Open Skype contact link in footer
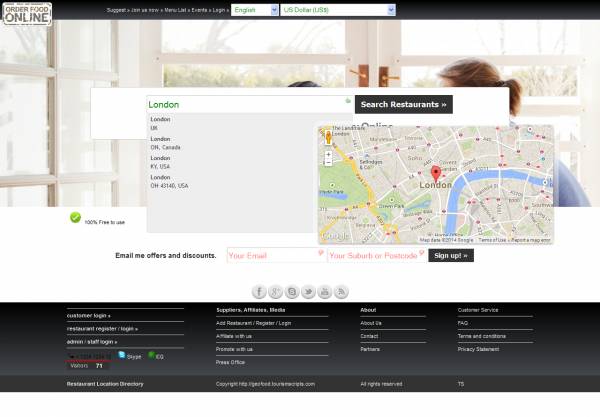600x417 pixels. pyautogui.click(x=129, y=355)
